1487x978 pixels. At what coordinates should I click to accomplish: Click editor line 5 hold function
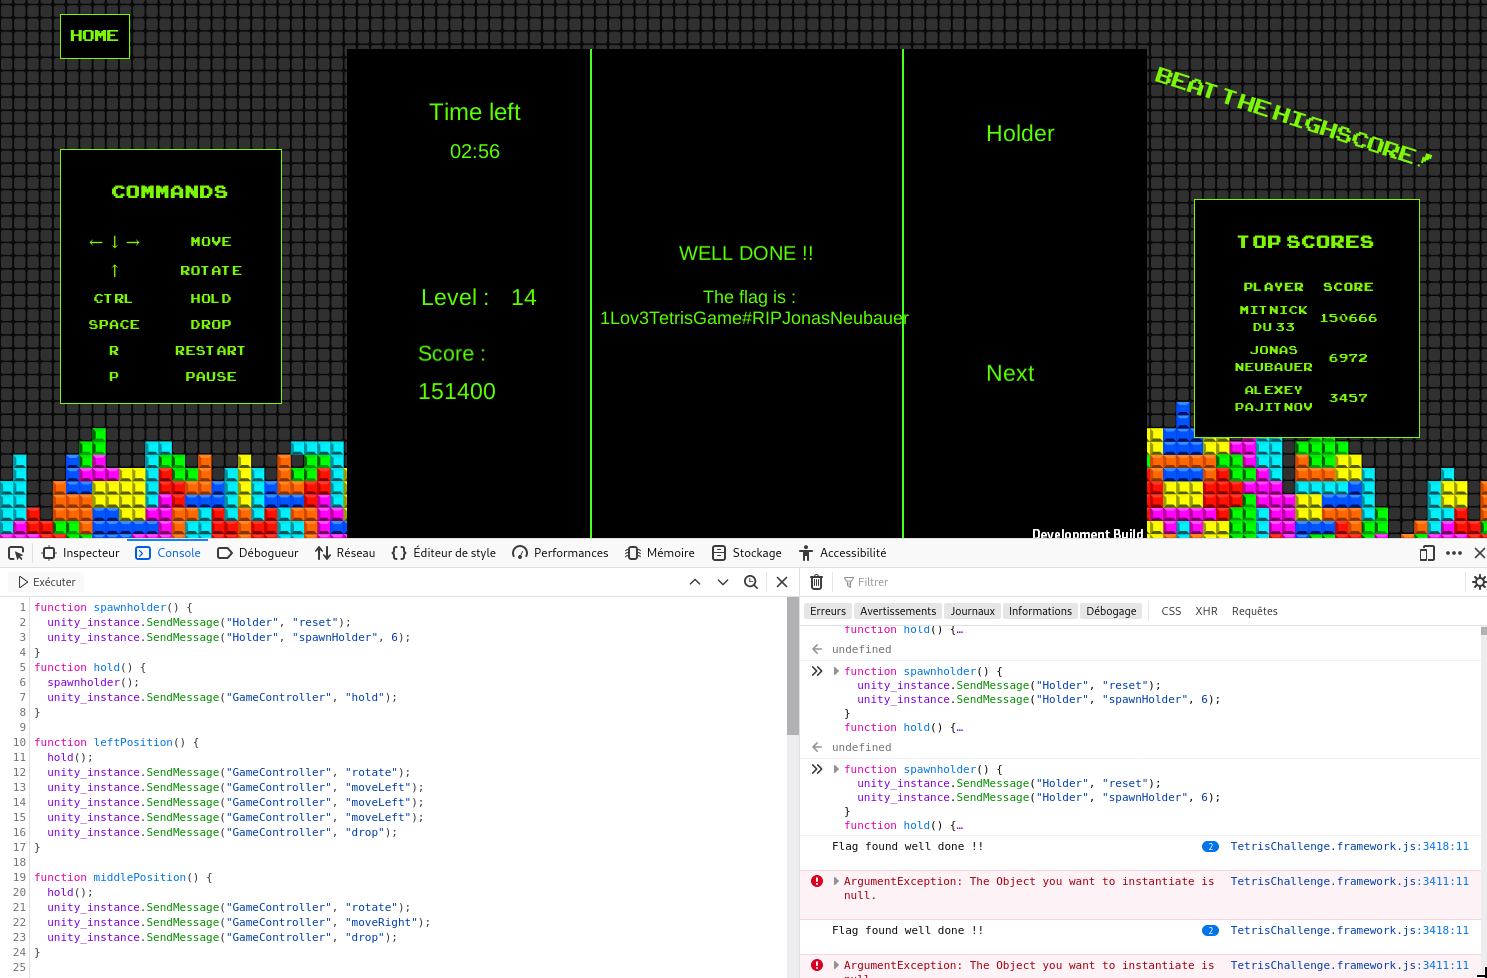point(91,668)
